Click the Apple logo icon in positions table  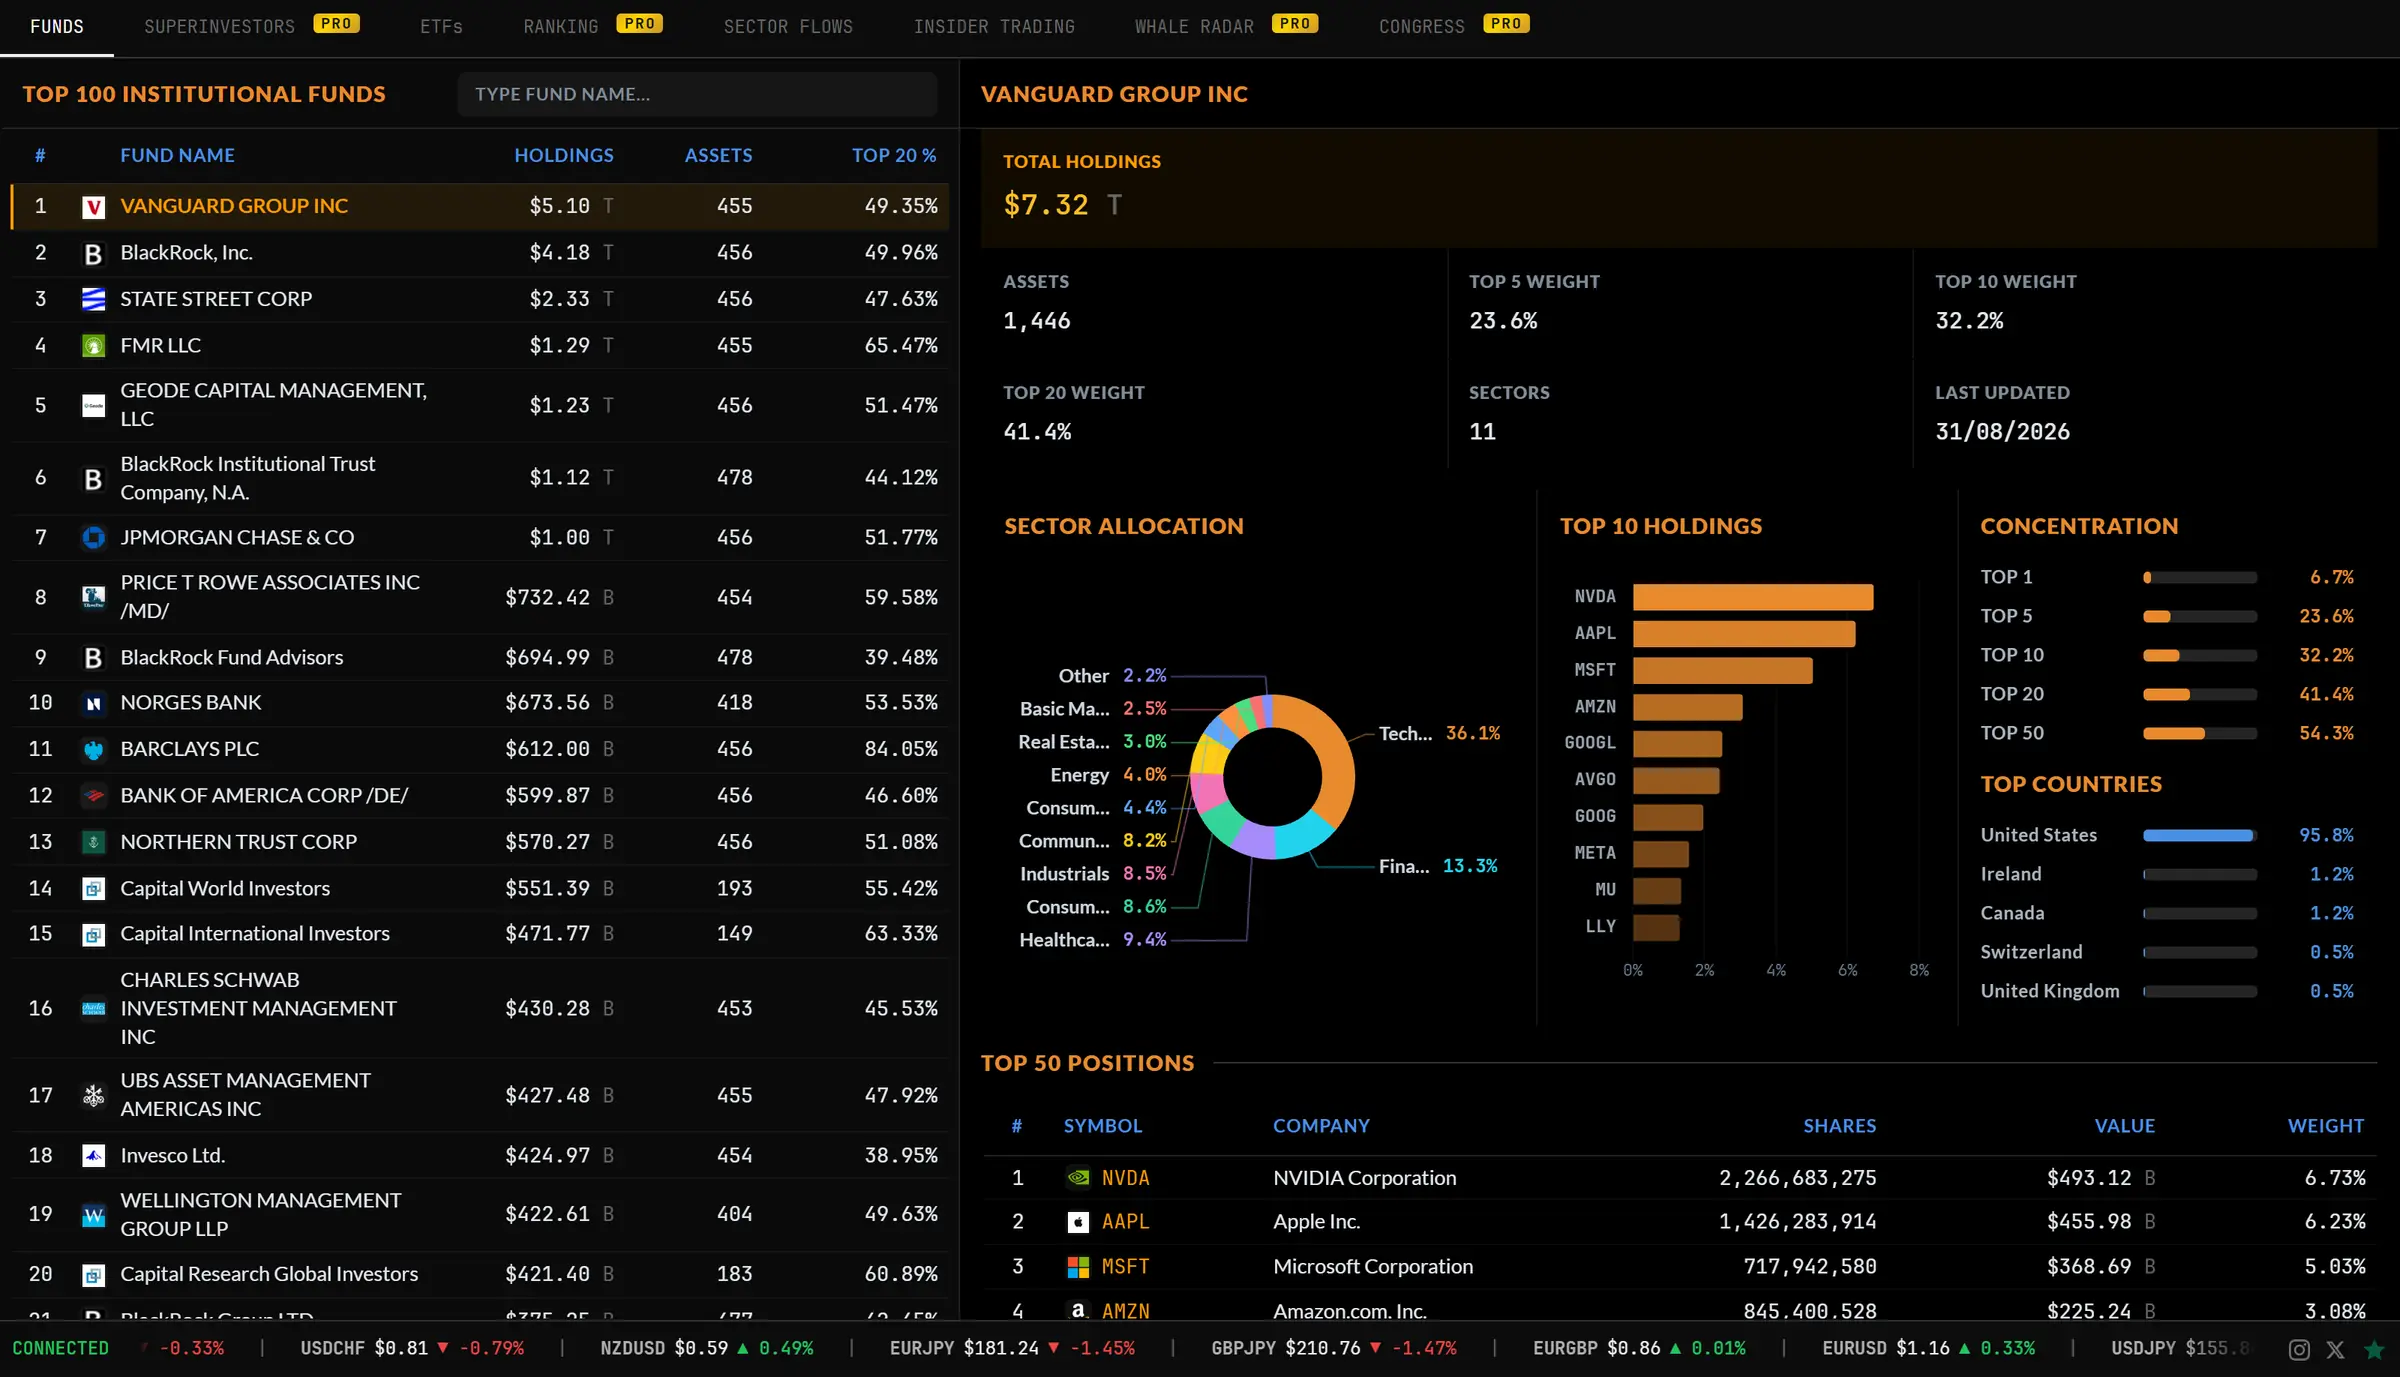tap(1078, 1222)
